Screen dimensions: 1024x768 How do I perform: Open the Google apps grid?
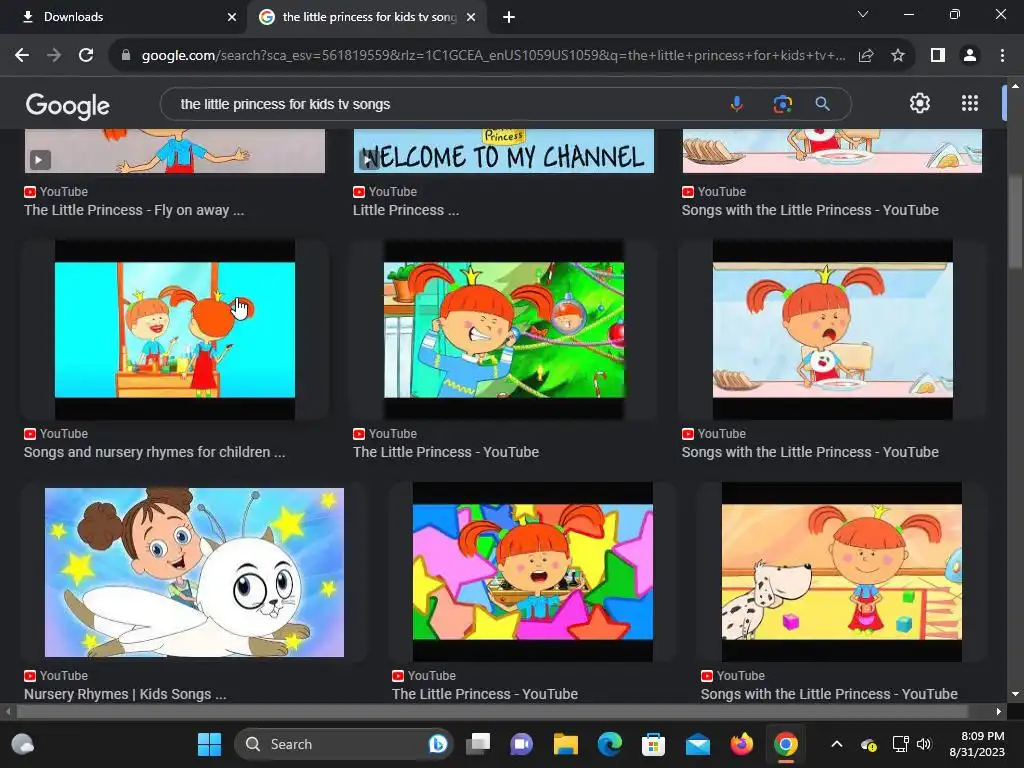(x=970, y=103)
